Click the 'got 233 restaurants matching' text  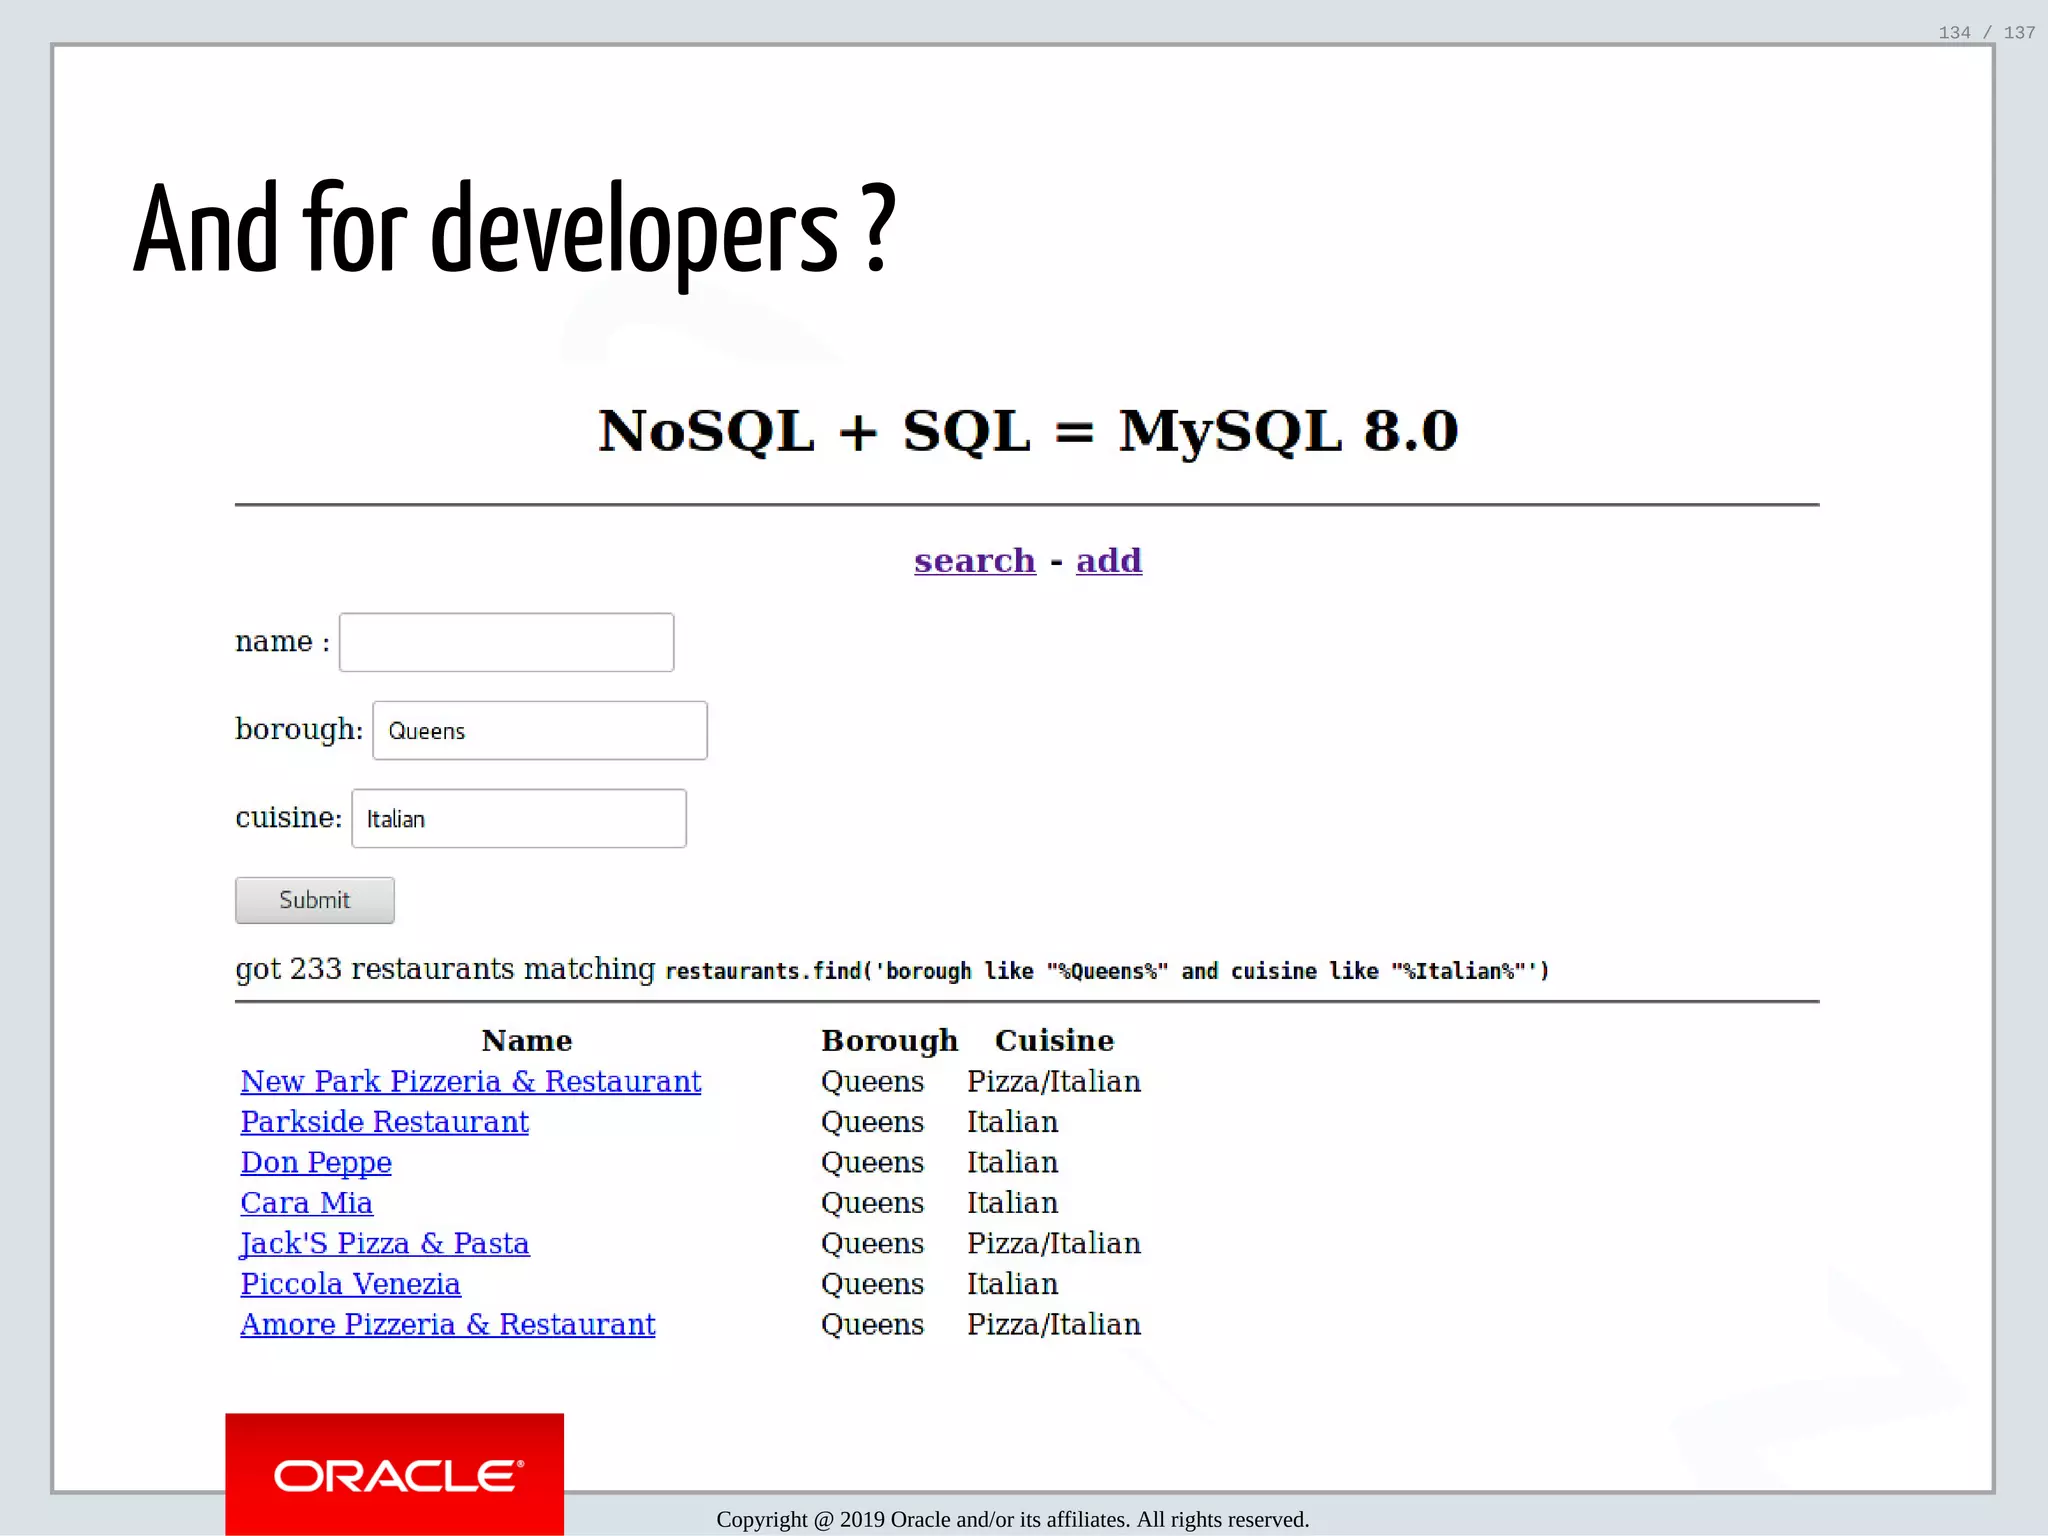445,969
